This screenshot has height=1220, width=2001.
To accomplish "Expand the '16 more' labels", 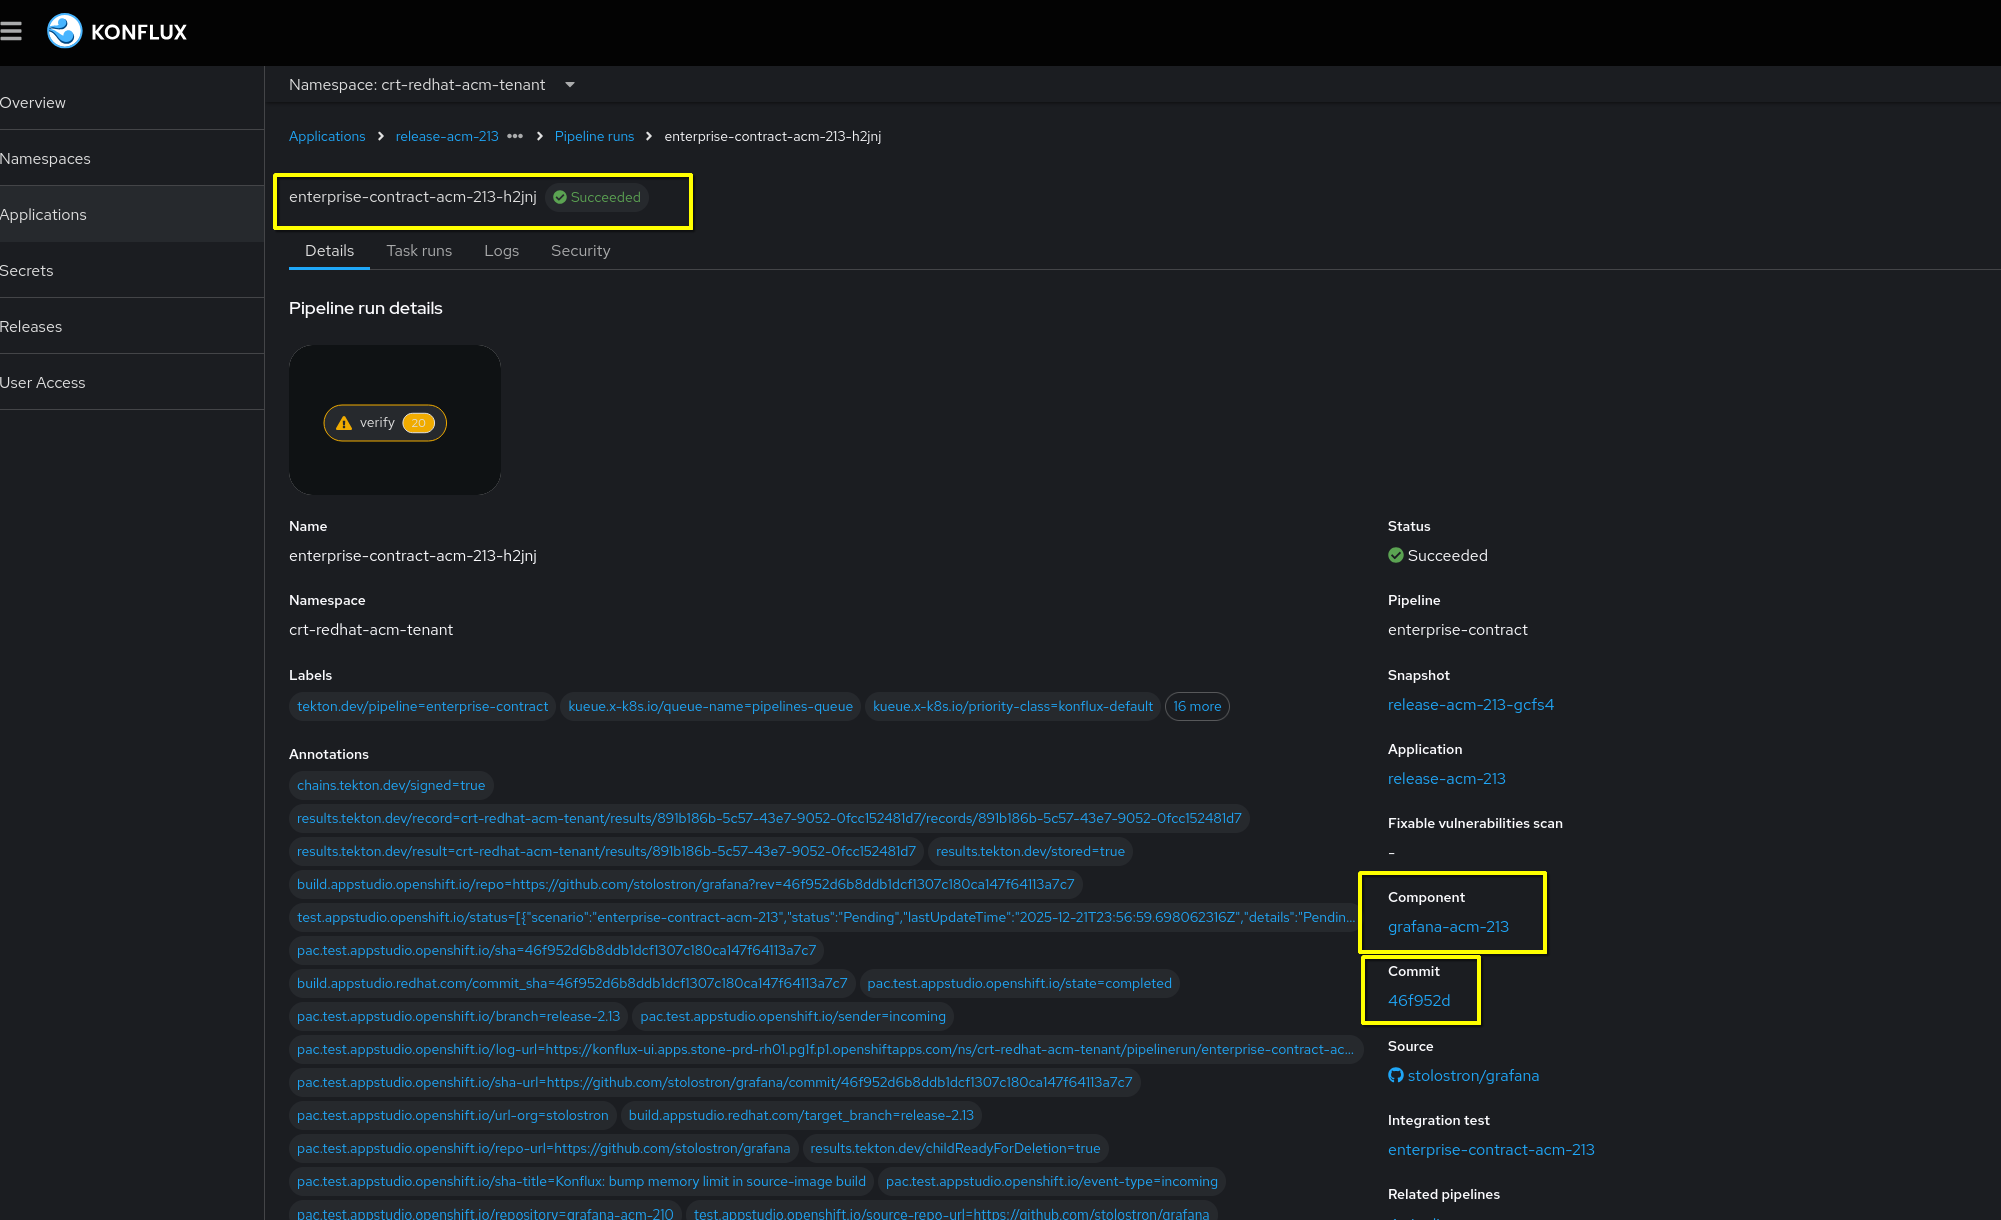I will pos(1196,706).
